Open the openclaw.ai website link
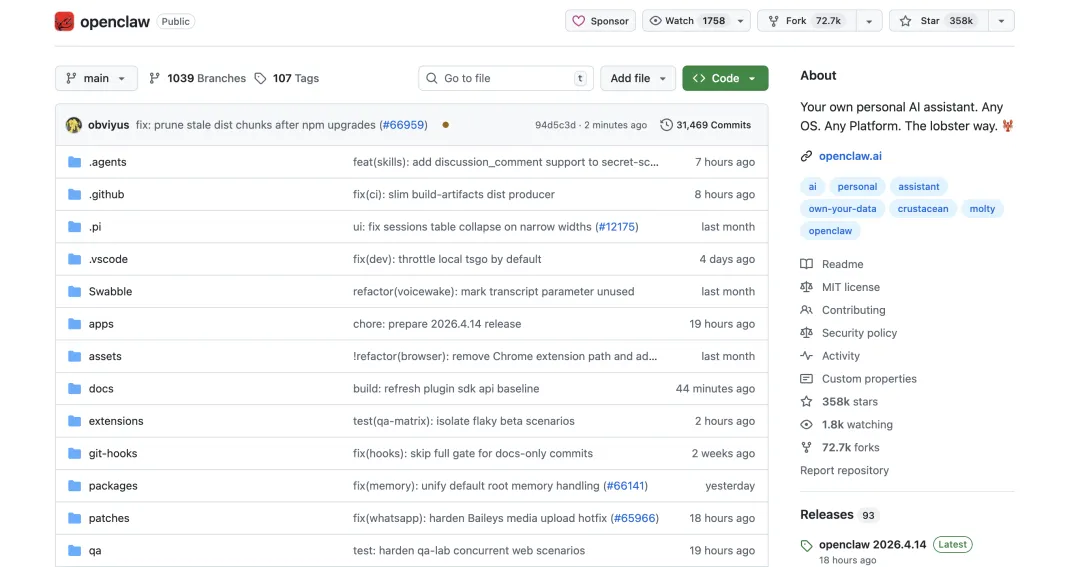 coord(850,156)
